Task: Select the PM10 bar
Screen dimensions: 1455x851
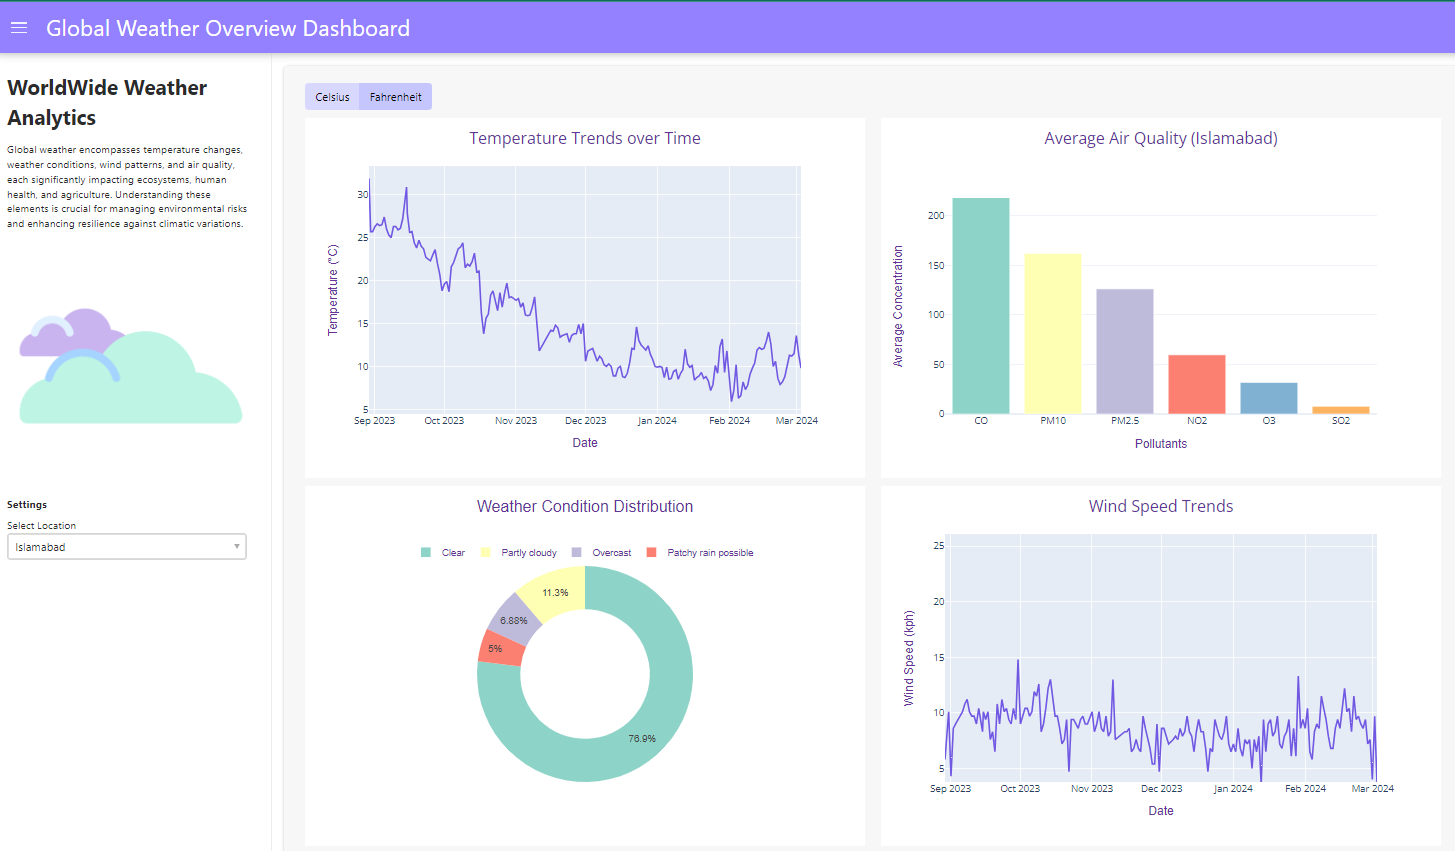Action: 1052,334
